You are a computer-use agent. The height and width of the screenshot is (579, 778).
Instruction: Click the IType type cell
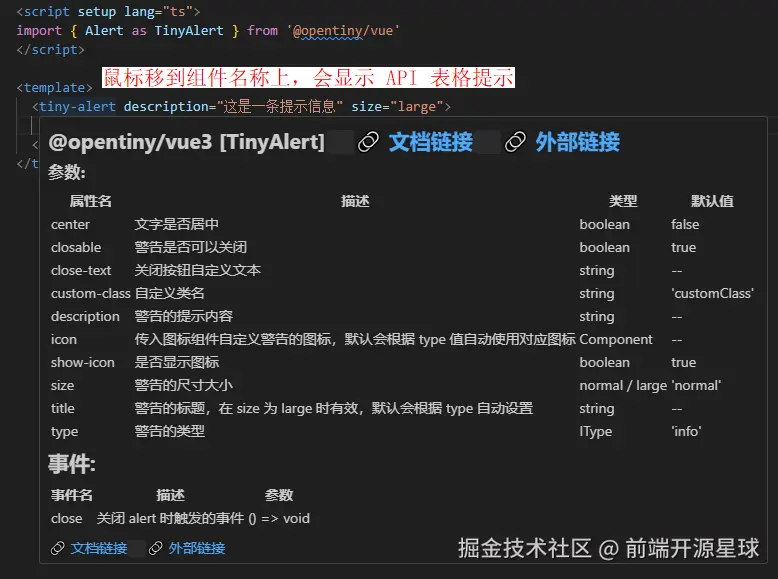(595, 432)
